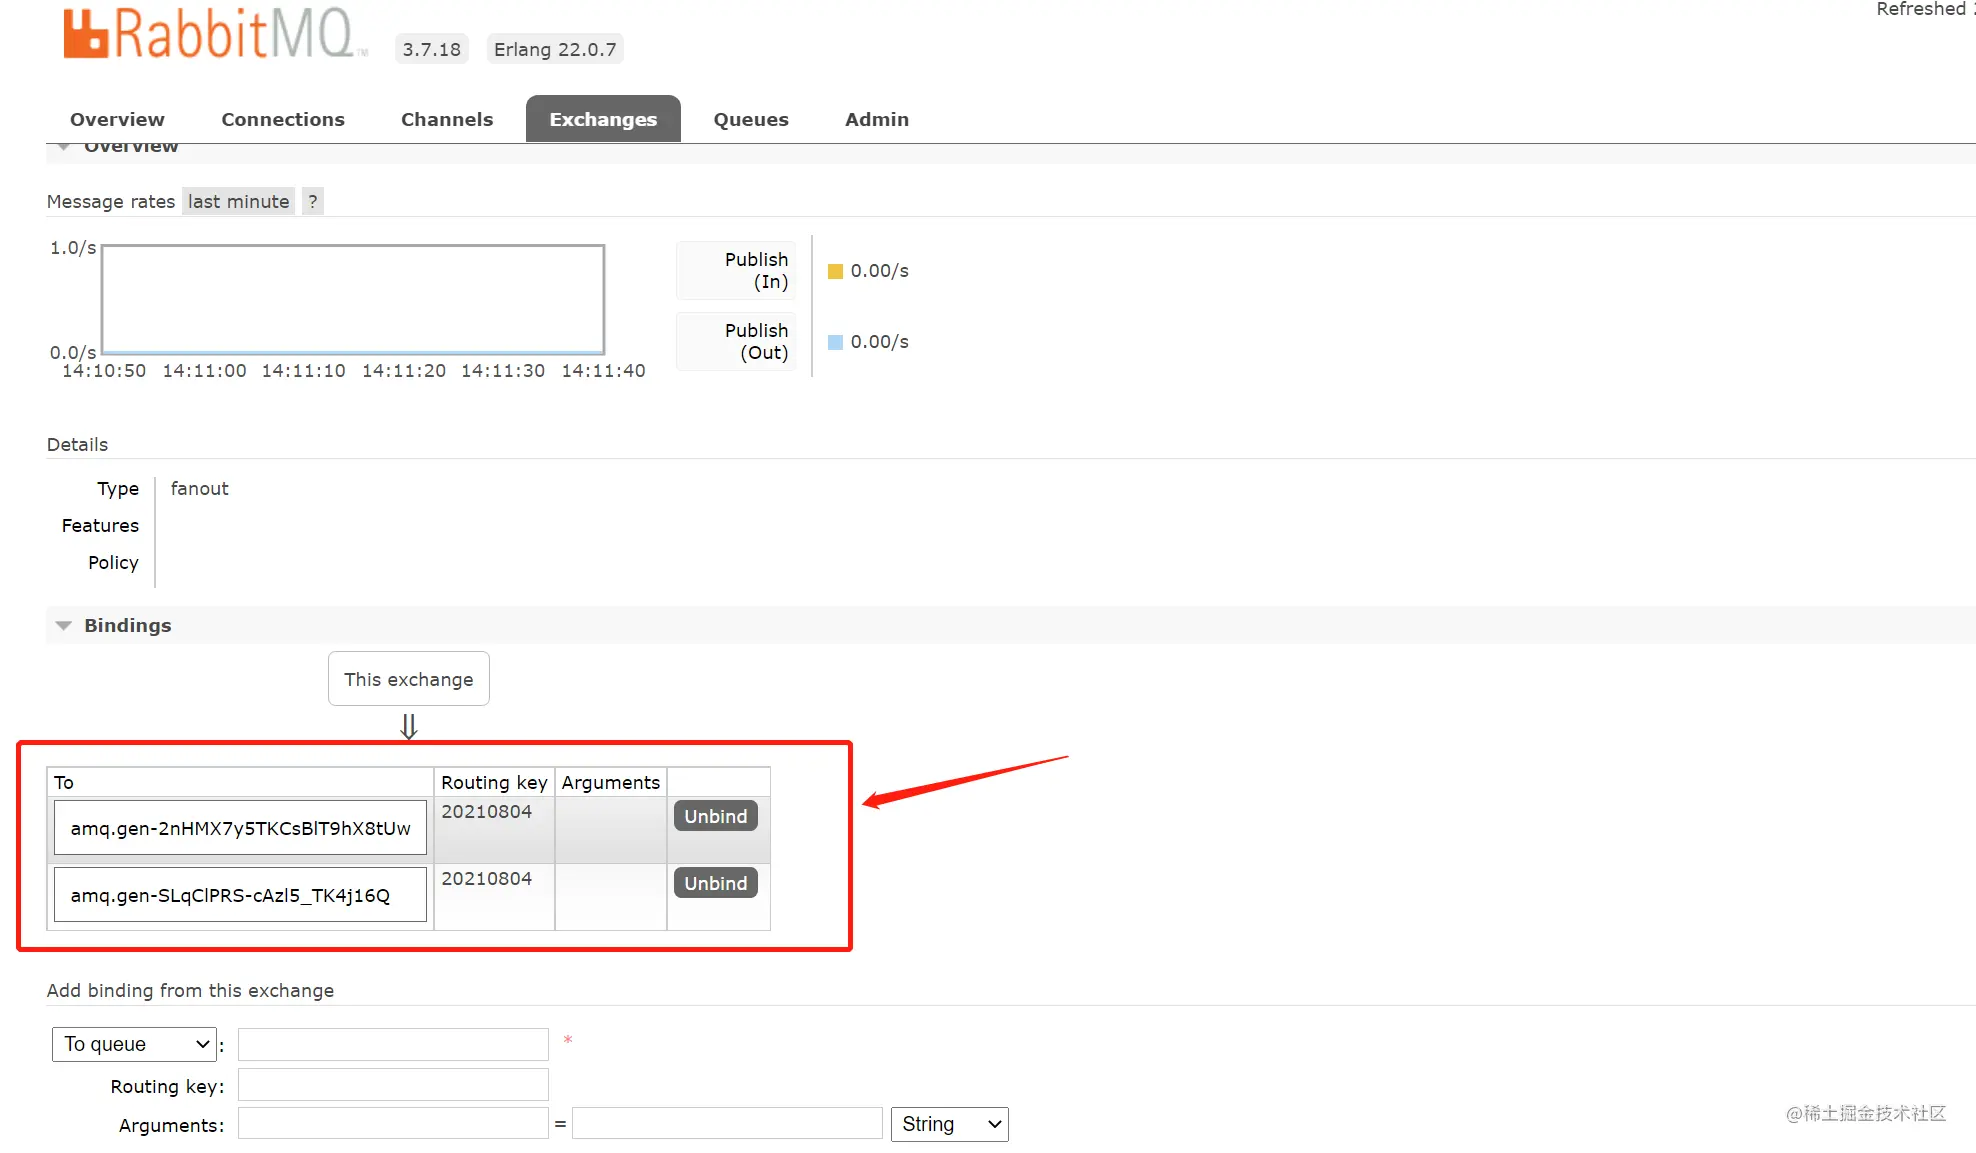Focus the Arguments key input field
The width and height of the screenshot is (1976, 1153).
point(393,1123)
